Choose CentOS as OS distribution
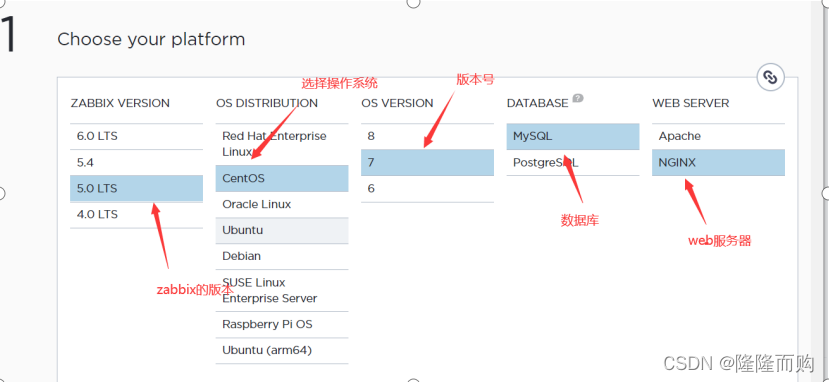The height and width of the screenshot is (382, 829). pyautogui.click(x=282, y=179)
